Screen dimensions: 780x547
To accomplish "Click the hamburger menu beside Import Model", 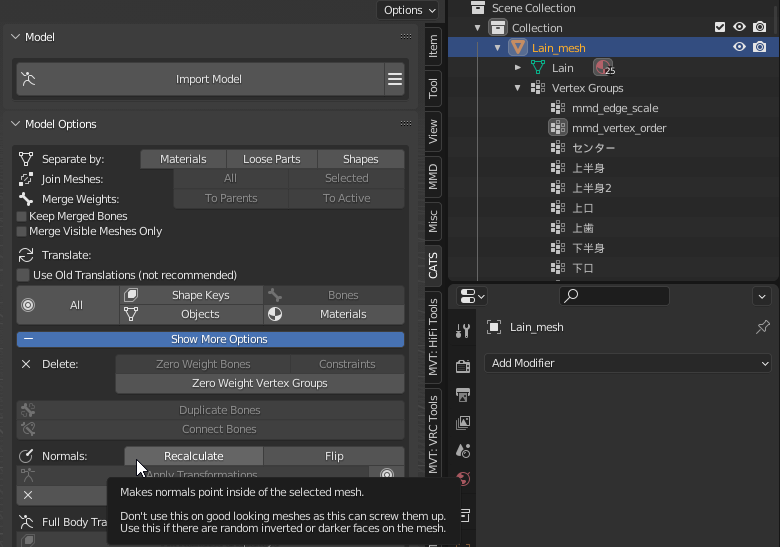I will point(395,79).
